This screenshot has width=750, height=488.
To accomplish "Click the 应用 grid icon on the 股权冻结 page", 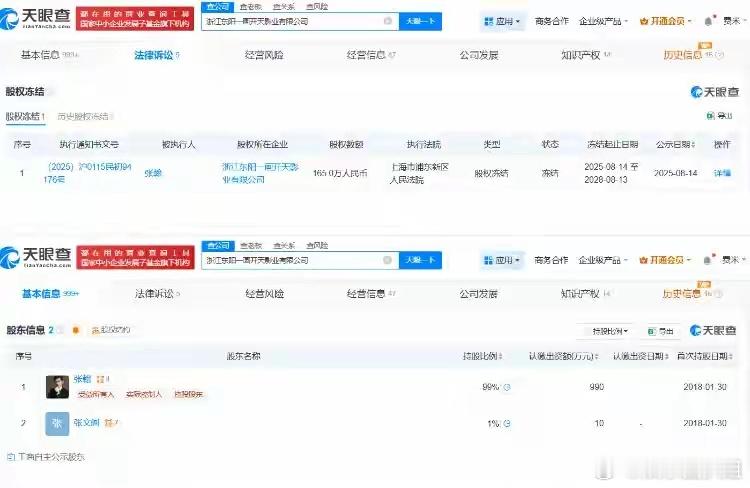I will pos(489,22).
